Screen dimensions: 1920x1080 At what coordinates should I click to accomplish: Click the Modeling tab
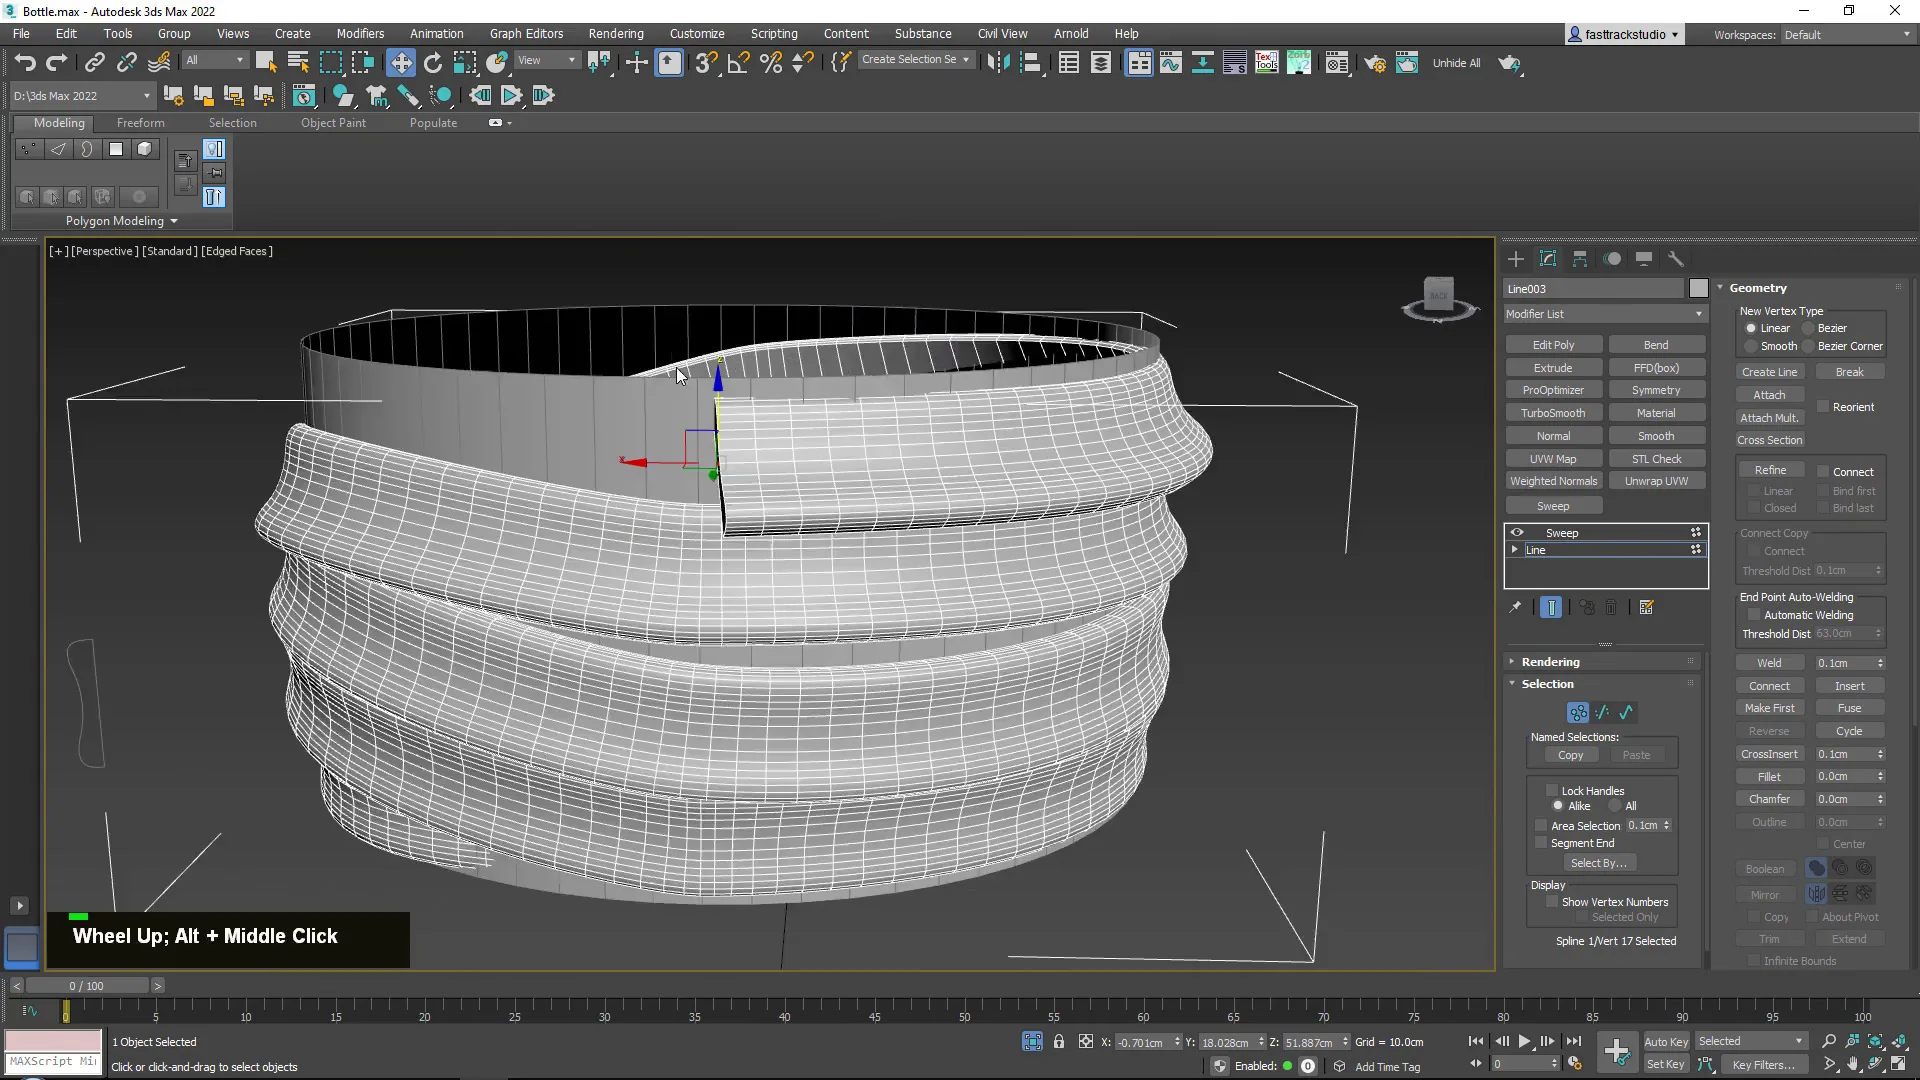pyautogui.click(x=58, y=123)
